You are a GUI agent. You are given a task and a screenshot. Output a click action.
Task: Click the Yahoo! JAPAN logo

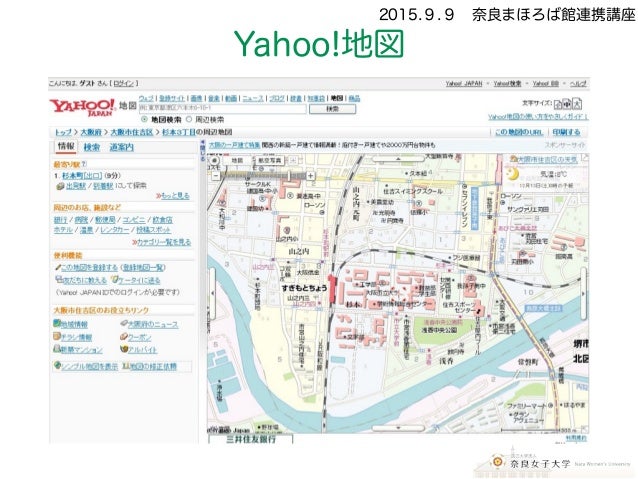pyautogui.click(x=82, y=107)
